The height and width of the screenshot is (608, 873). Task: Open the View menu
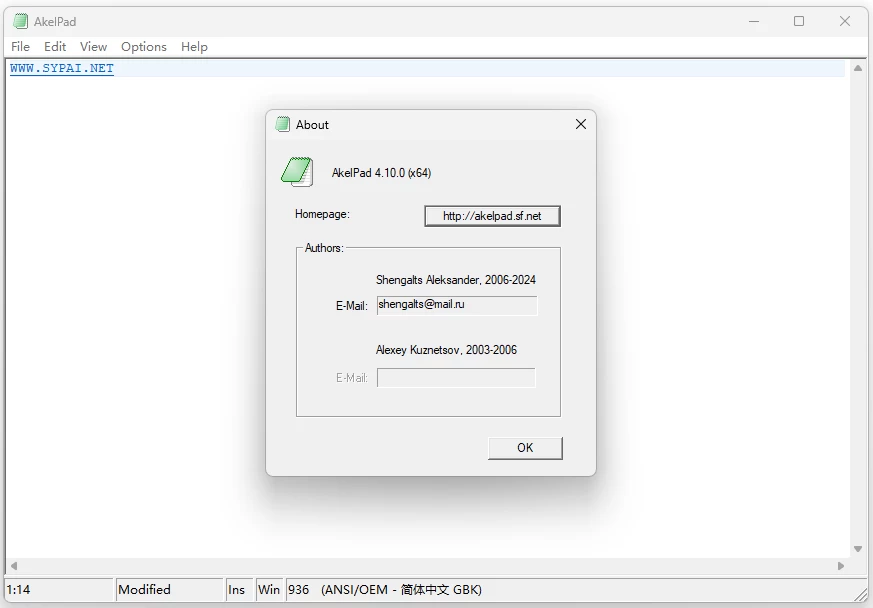tap(92, 46)
